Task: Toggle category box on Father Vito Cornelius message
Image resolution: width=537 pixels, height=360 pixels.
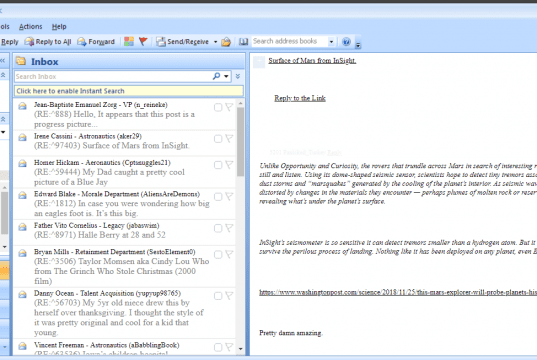Action: click(218, 228)
